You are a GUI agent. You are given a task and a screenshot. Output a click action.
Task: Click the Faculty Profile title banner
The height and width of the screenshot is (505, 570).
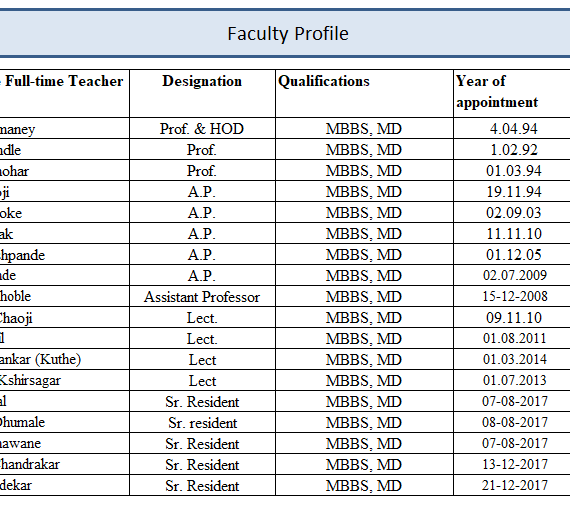click(x=285, y=33)
